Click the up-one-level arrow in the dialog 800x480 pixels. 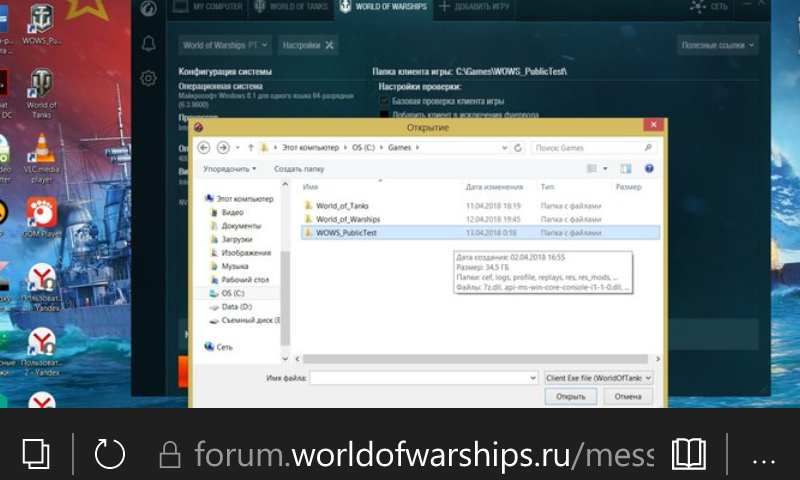(251, 147)
